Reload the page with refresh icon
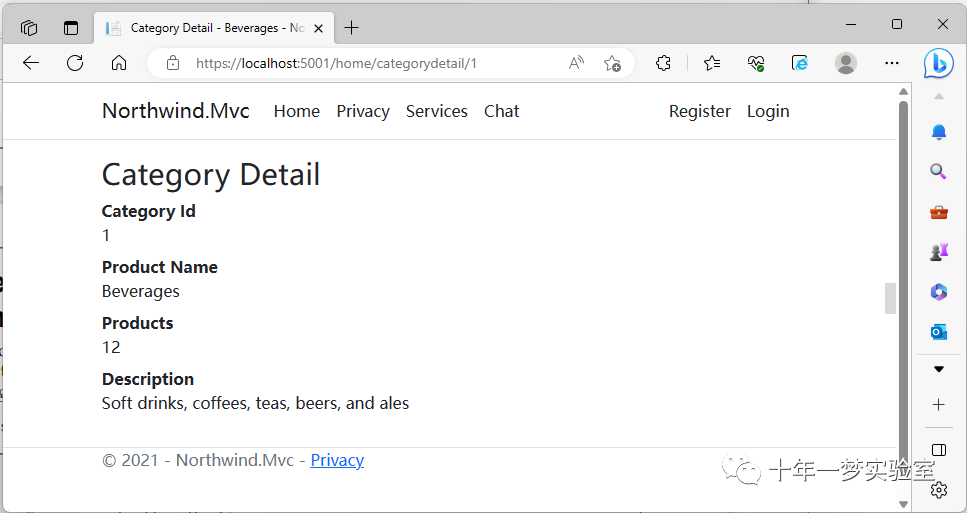The width and height of the screenshot is (967, 513). tap(75, 63)
